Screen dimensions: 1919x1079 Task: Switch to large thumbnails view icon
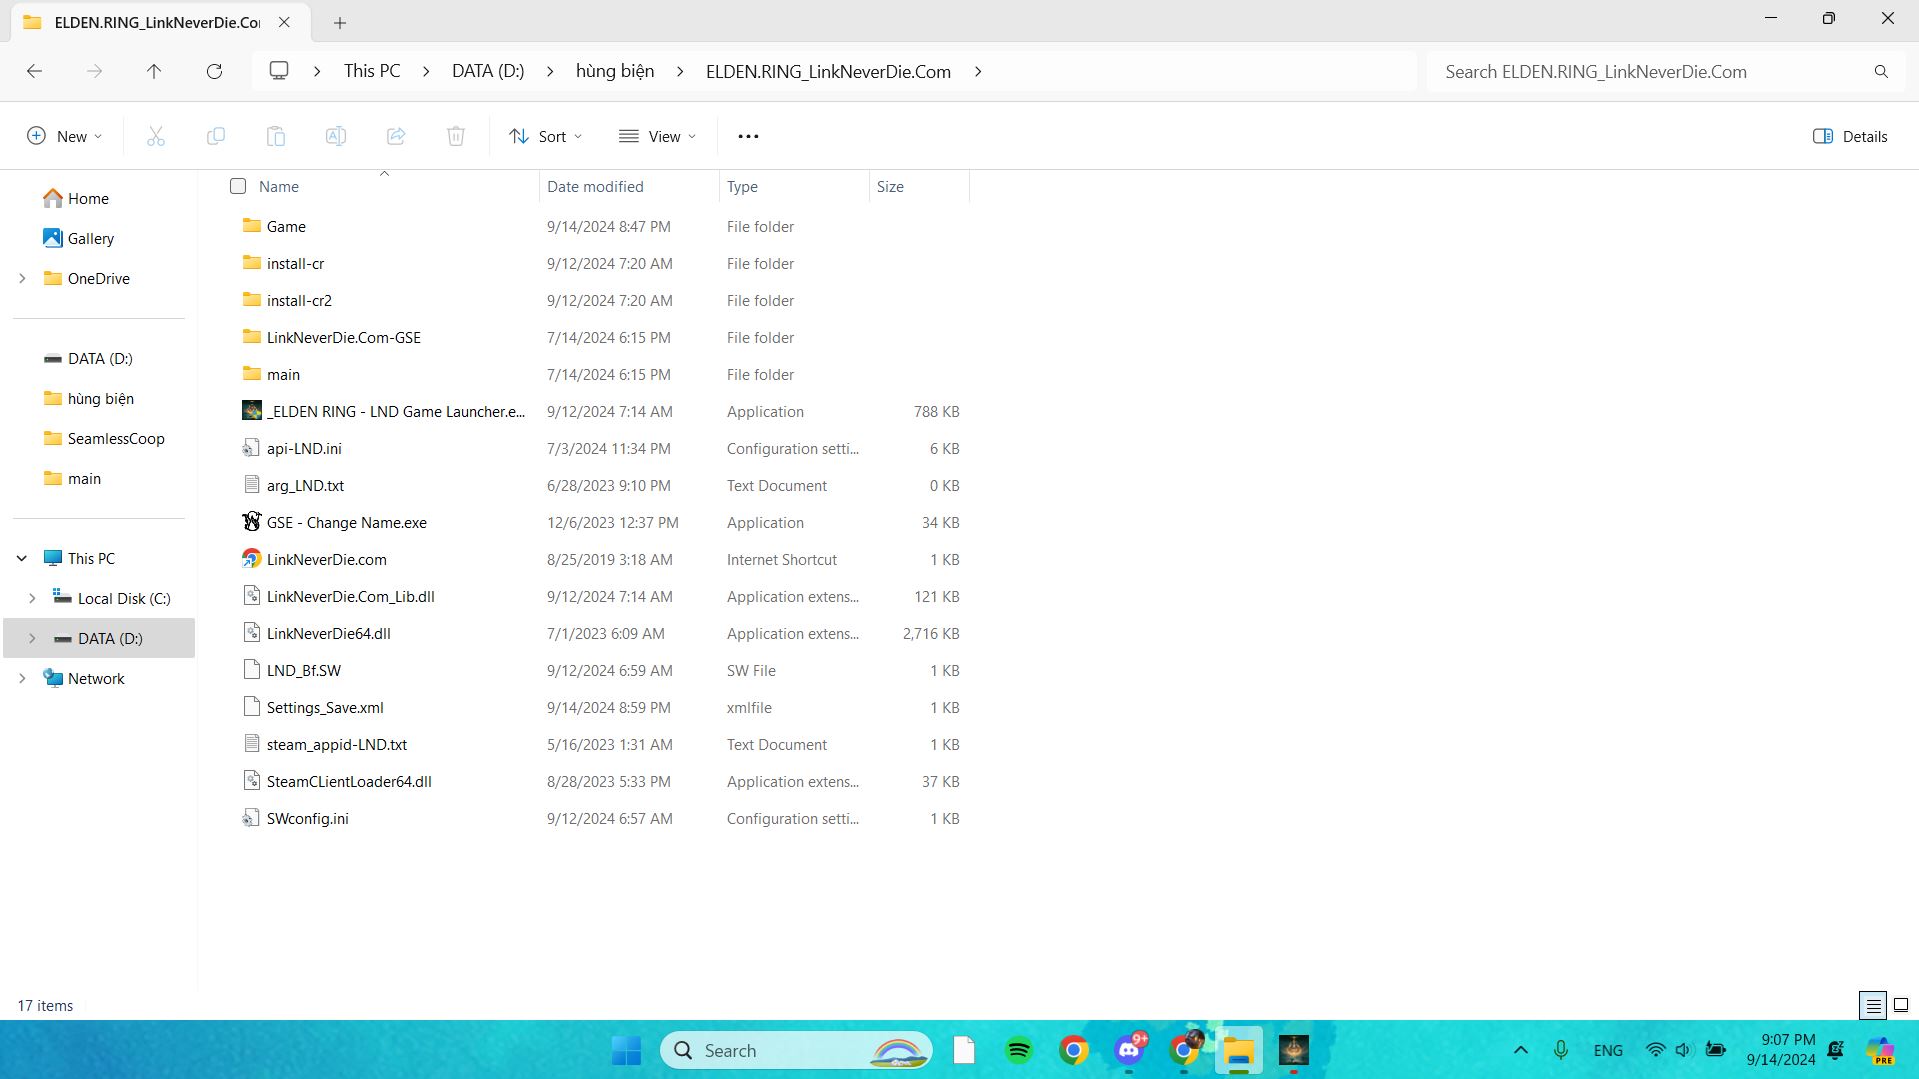click(x=1901, y=1005)
